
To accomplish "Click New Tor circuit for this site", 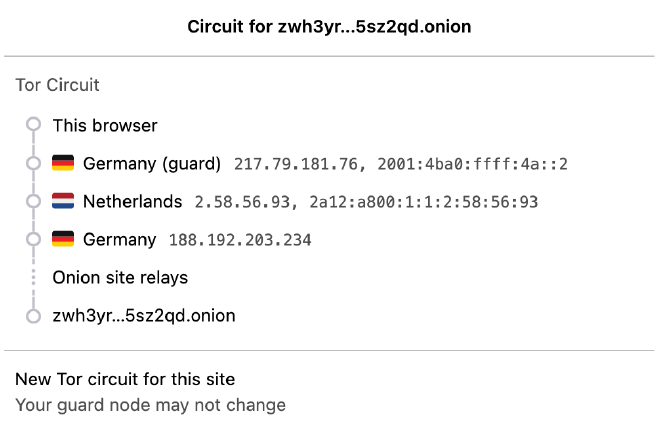I will [x=125, y=379].
